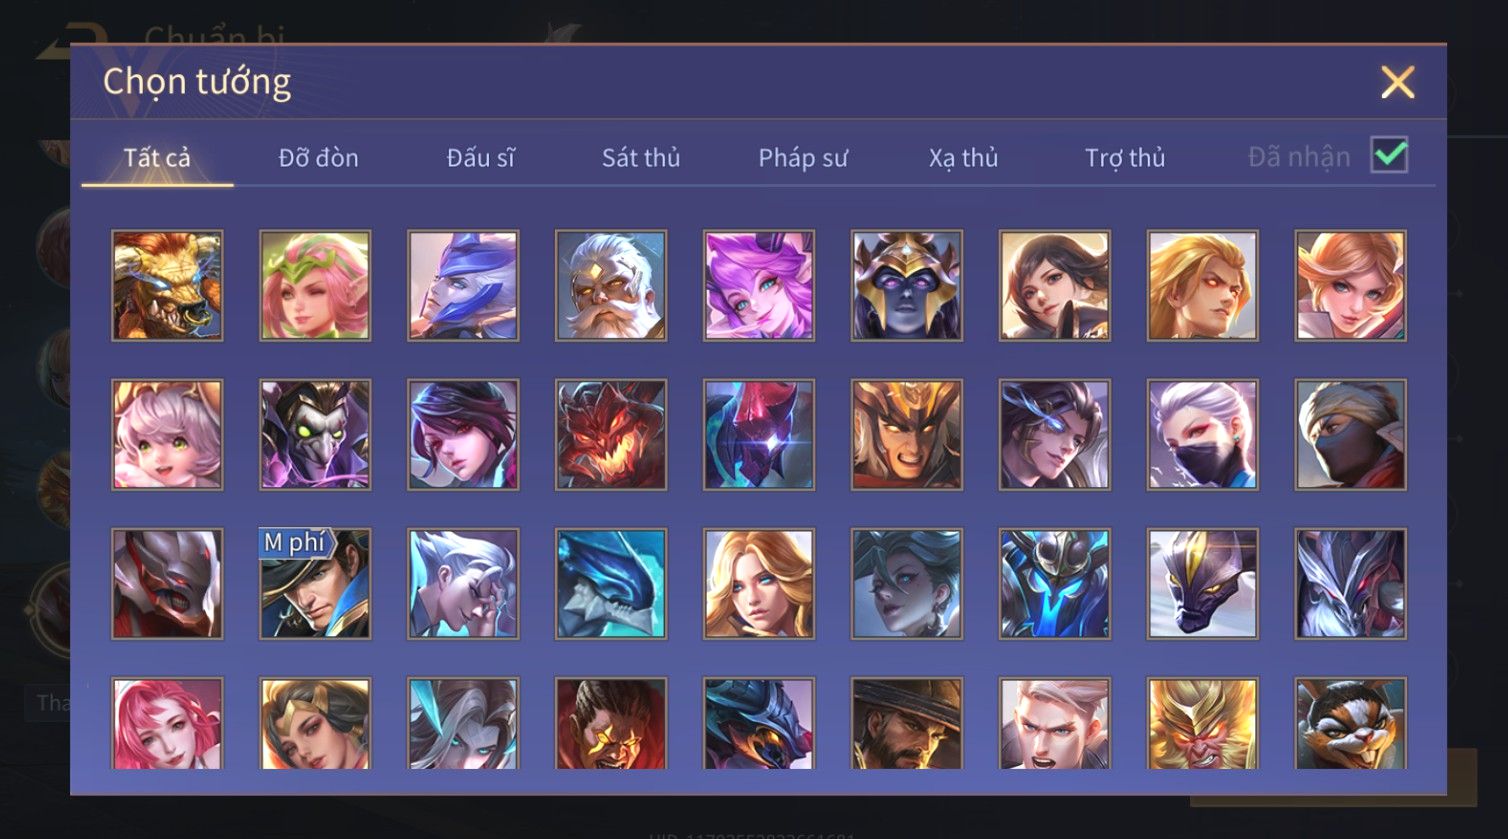This screenshot has width=1508, height=839.
Task: Pick the pink-haired hero with green leaf crown
Action: 315,286
